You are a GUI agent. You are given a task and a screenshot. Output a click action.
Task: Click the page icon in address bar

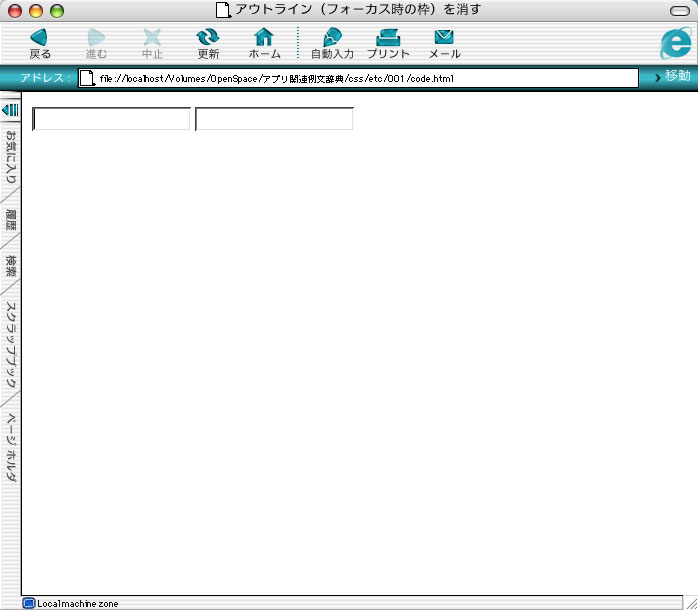coord(87,78)
